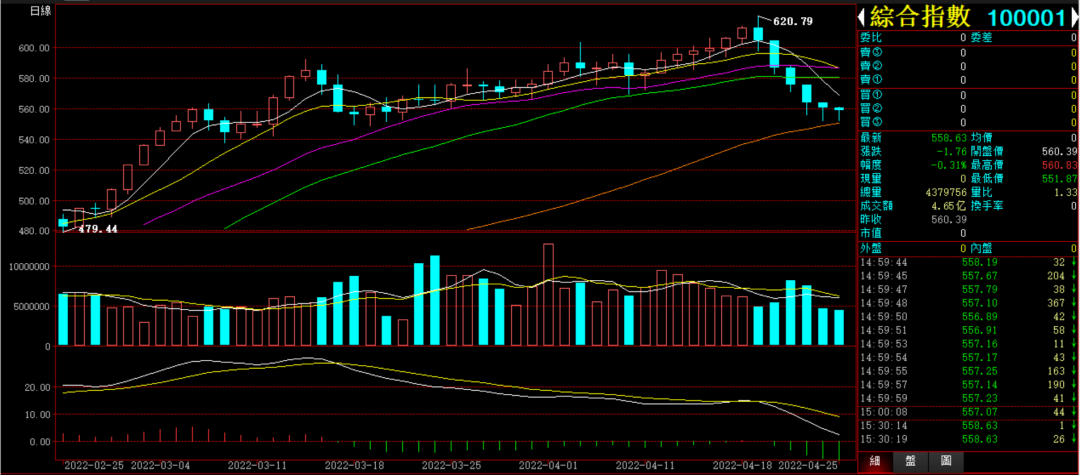Select the 14:59:48 trade row
Viewport: 1080px width, 475px height.
point(966,303)
